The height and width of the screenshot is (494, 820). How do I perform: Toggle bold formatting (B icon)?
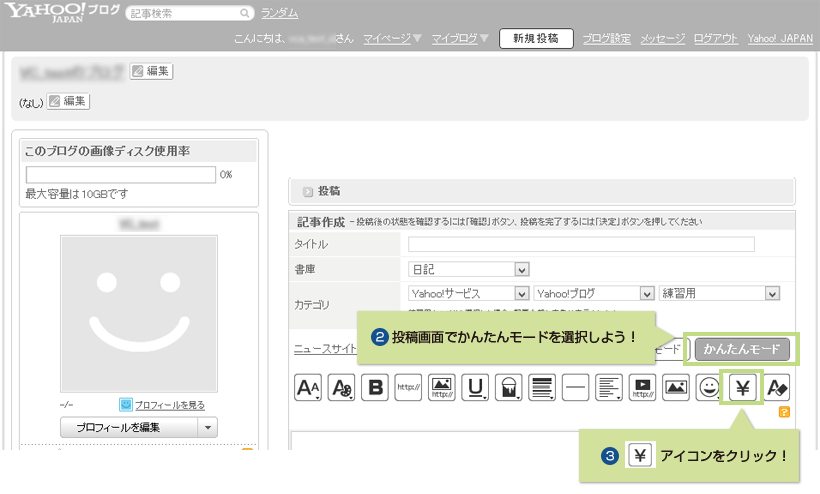click(x=374, y=387)
